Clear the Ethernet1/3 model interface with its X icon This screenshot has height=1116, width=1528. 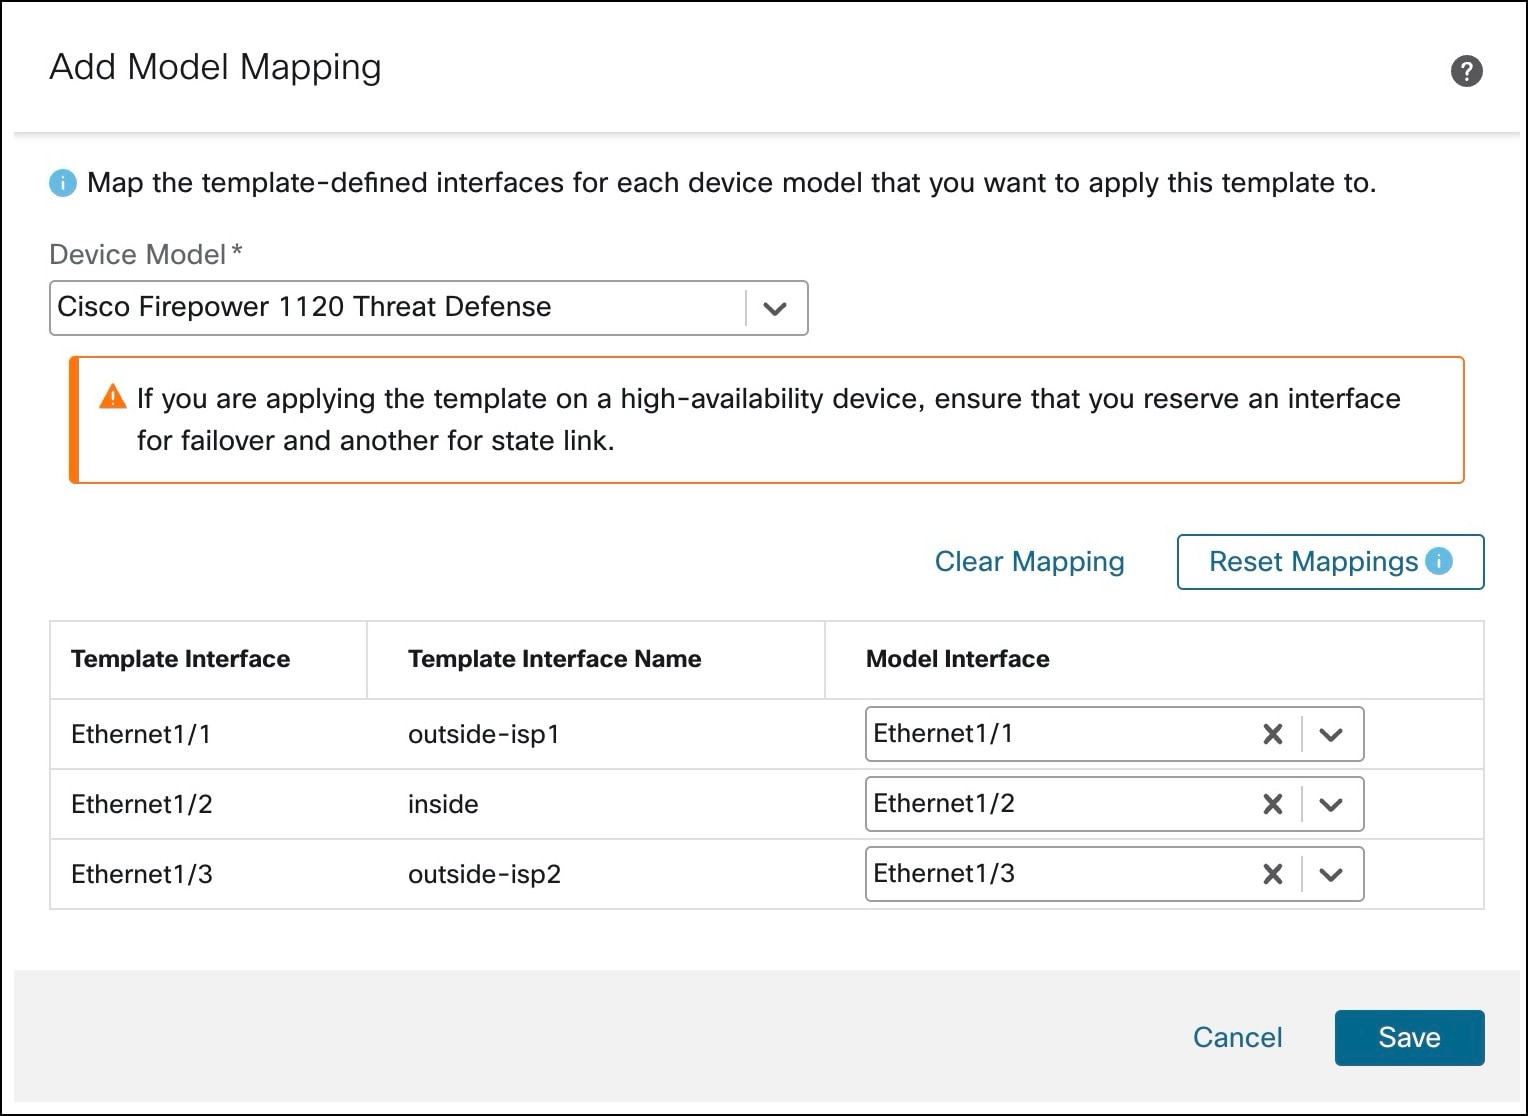click(x=1272, y=874)
